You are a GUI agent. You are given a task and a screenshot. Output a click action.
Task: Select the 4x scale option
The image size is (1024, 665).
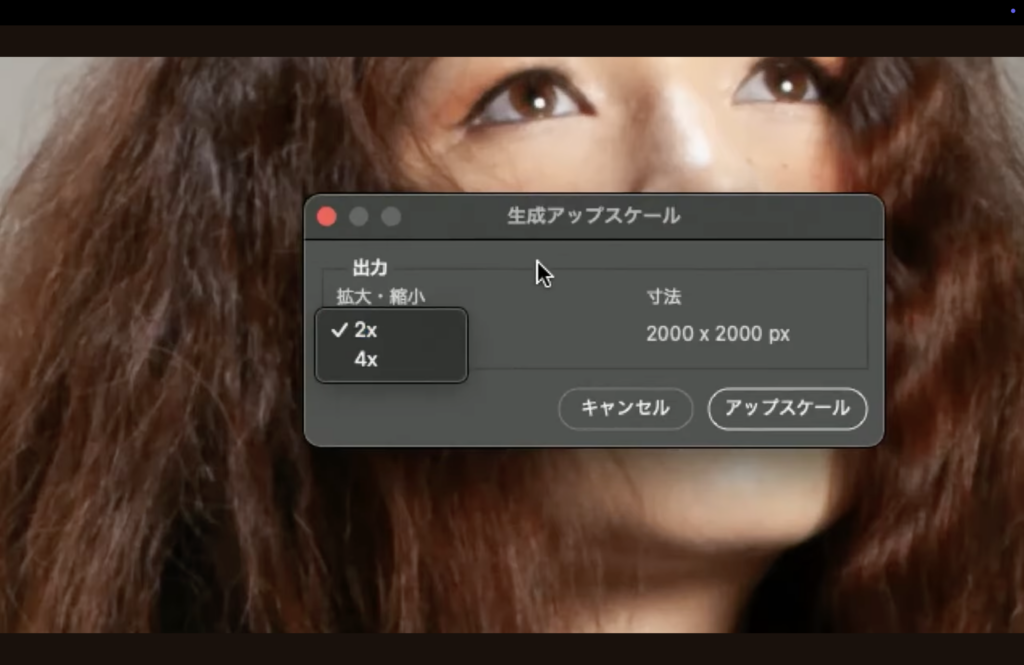pyautogui.click(x=366, y=360)
